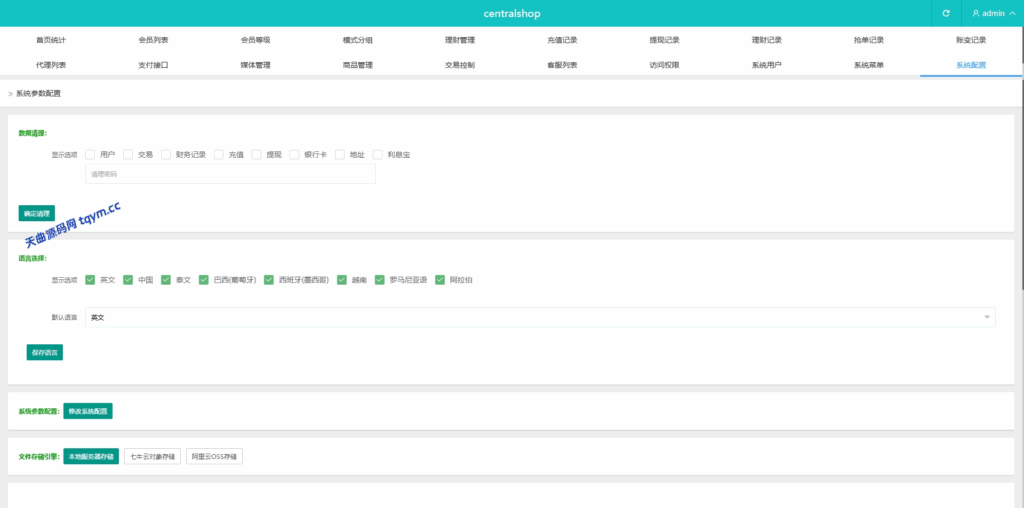Image resolution: width=1024 pixels, height=508 pixels.
Task: Click the breadcrumb arrow before 系统参数配置
Action: tap(10, 93)
